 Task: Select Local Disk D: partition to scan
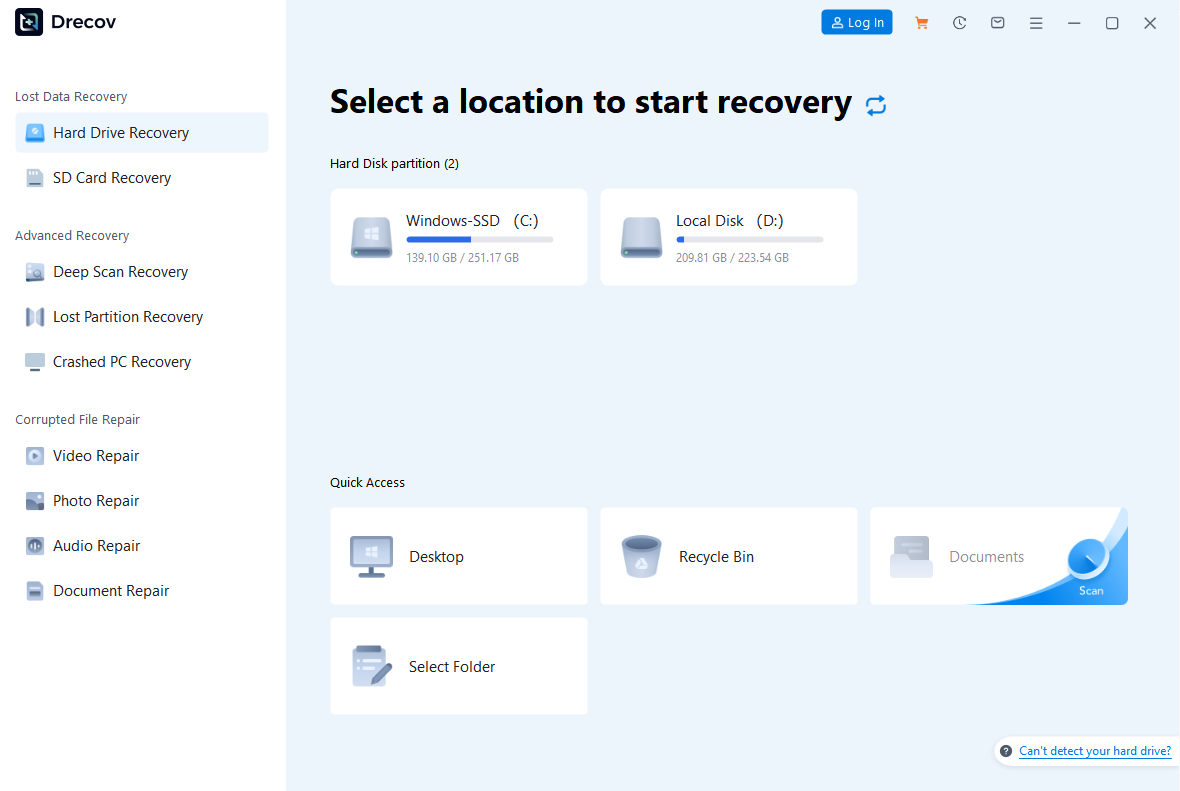tap(728, 237)
